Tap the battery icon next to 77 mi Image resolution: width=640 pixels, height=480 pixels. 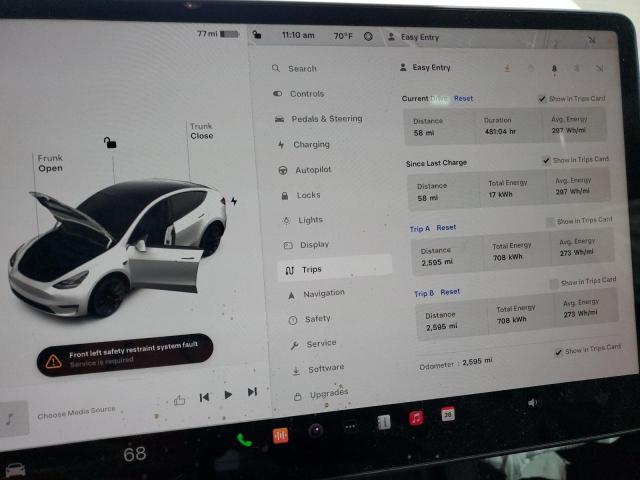(229, 34)
